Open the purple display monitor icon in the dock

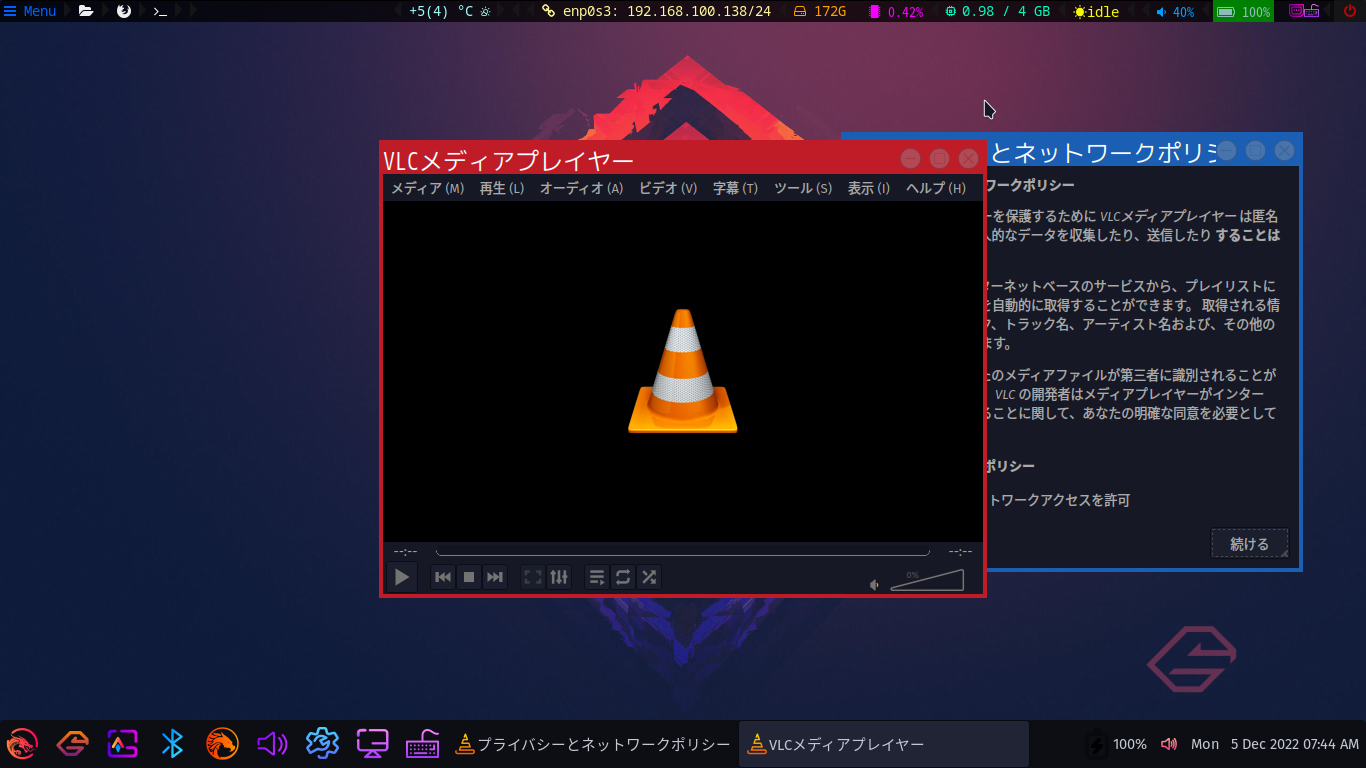point(372,744)
